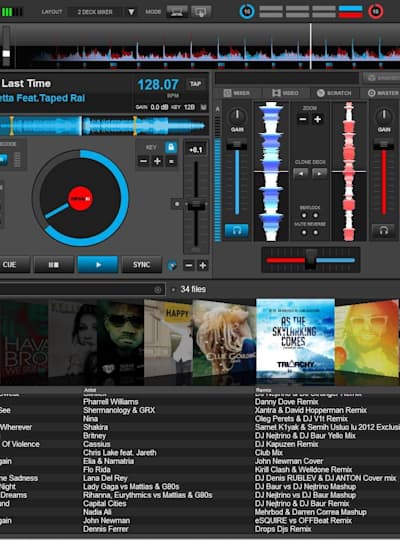Toggle the right deck headphone cue button
This screenshot has width=400, height=540.
(x=383, y=230)
